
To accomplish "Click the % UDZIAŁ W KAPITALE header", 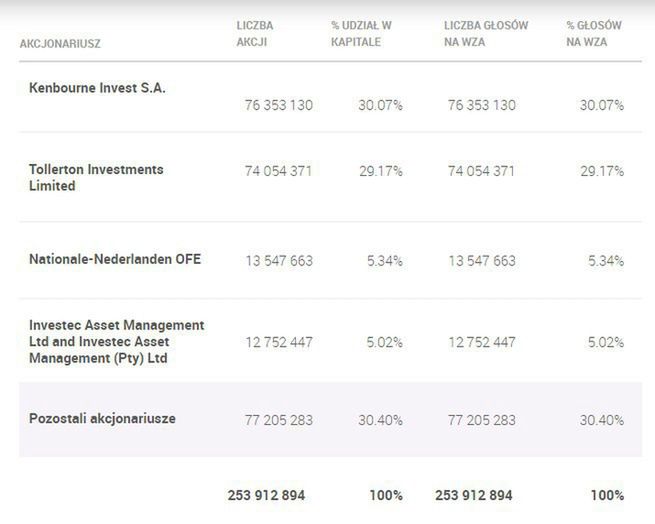I will click(x=362, y=34).
